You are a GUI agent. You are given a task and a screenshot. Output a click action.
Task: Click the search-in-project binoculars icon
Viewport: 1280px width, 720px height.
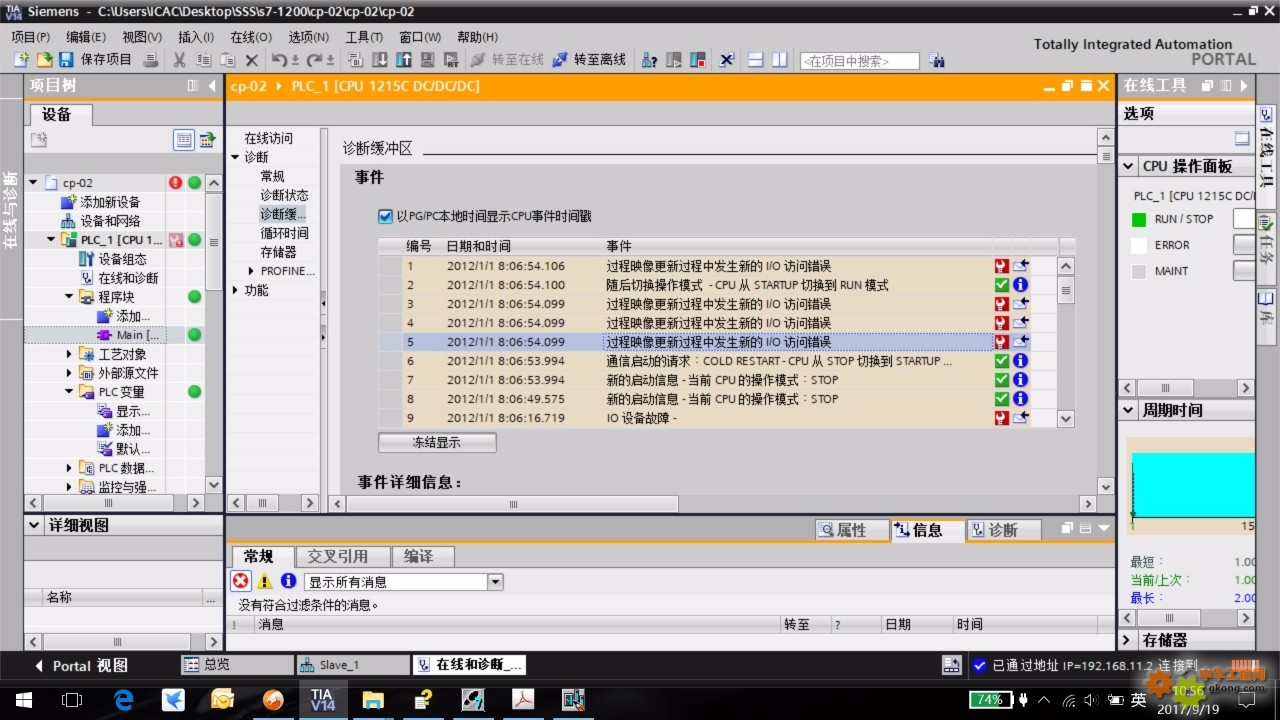pos(936,61)
